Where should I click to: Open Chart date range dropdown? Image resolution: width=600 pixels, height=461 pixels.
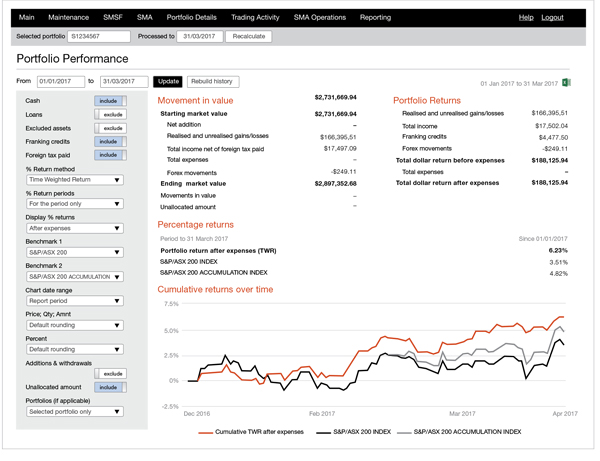[x=75, y=301]
